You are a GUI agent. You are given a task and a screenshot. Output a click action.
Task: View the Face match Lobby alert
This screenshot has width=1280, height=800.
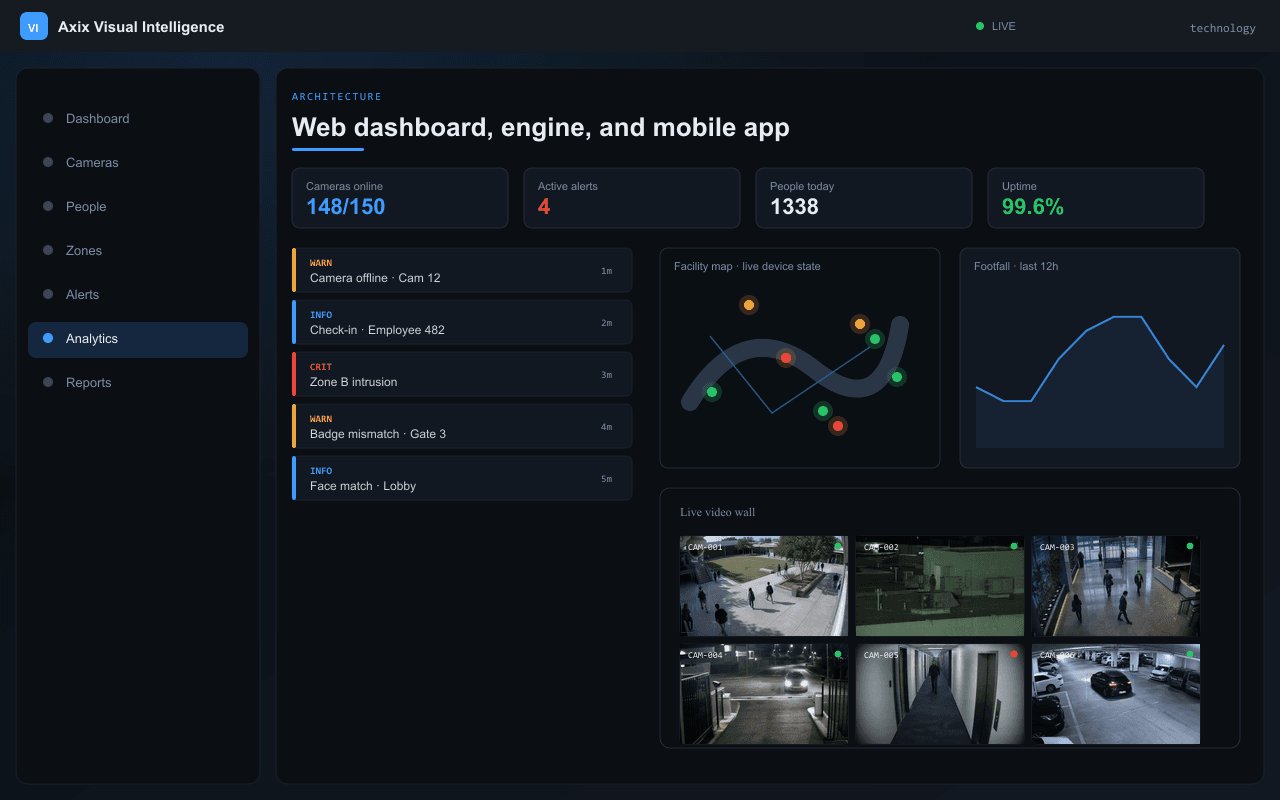[462, 478]
